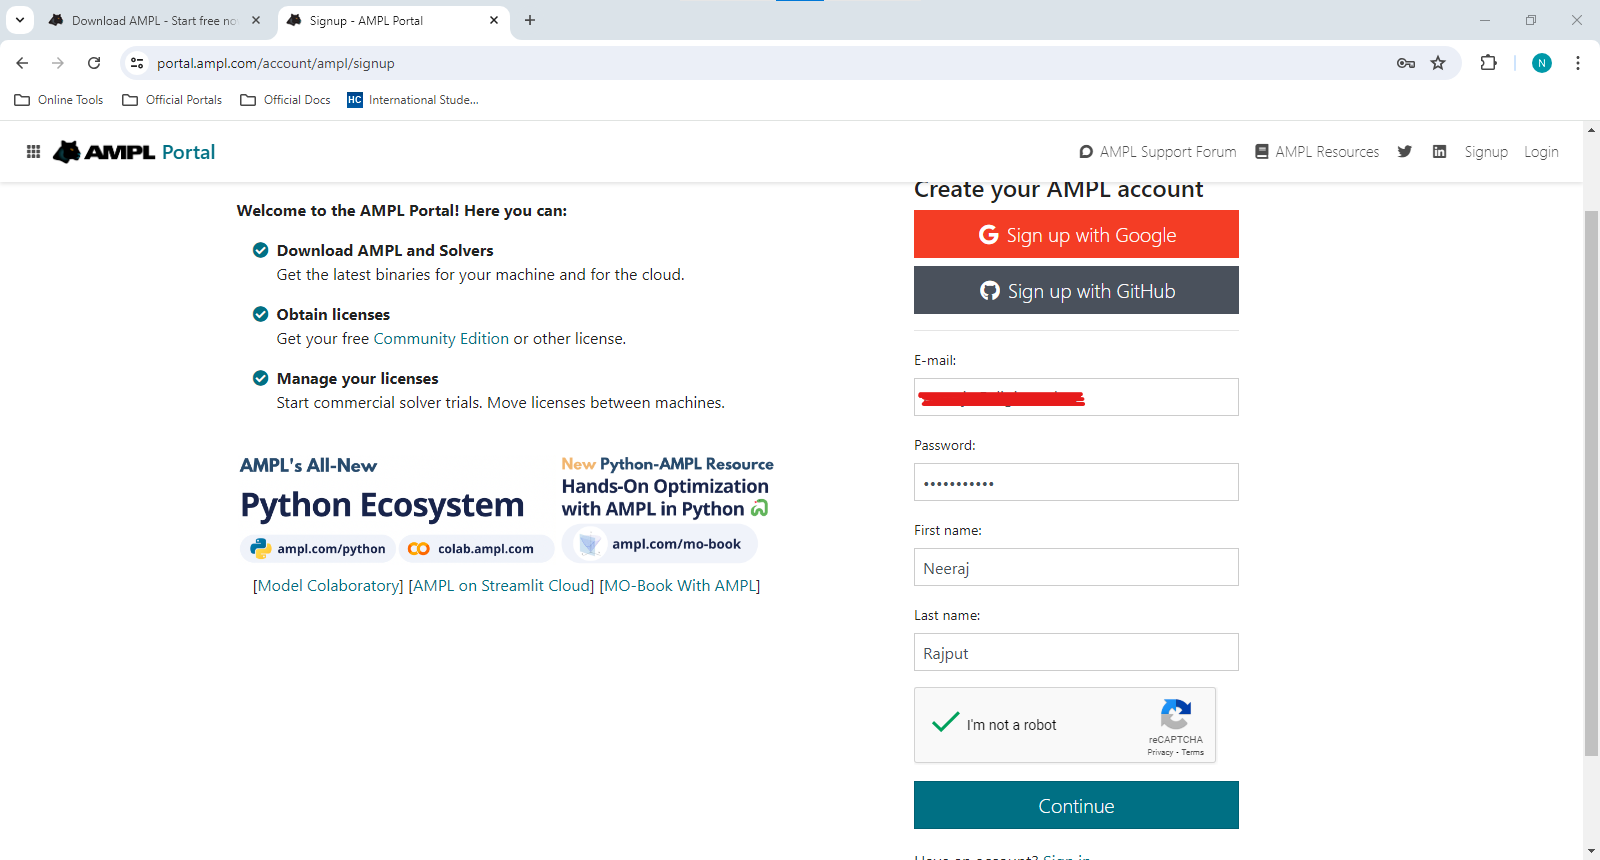This screenshot has width=1600, height=860.
Task: Go to Login in navigation
Action: [x=1541, y=152]
